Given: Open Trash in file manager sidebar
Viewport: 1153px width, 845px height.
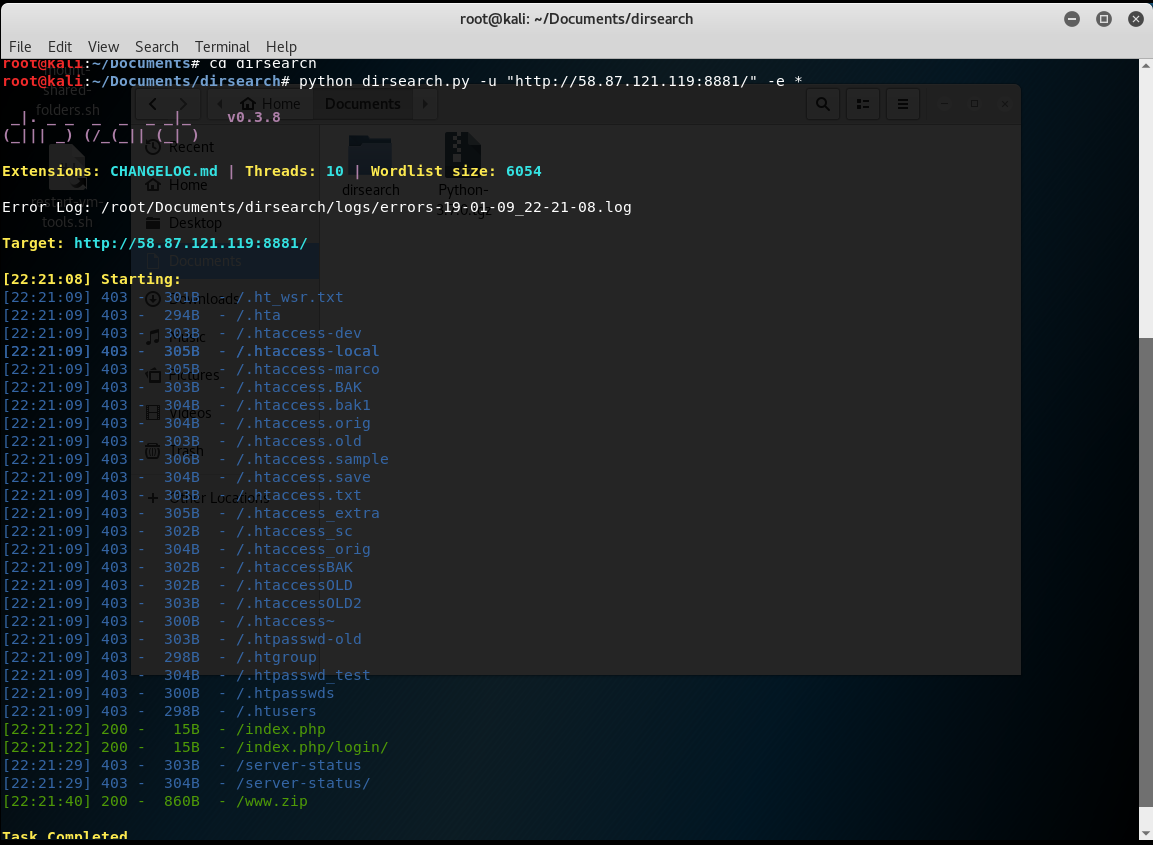Looking at the screenshot, I should [x=225, y=451].
